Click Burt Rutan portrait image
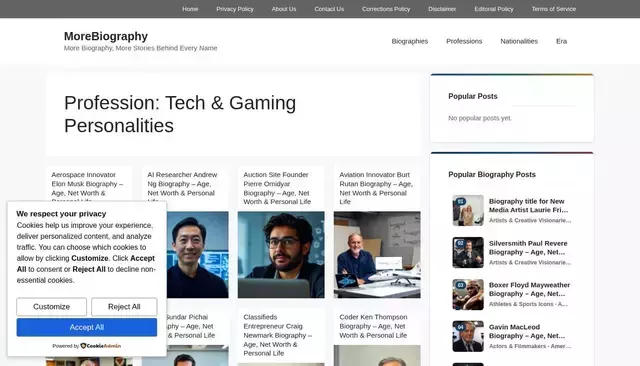Screen dimensions: 640x366 click(377, 255)
